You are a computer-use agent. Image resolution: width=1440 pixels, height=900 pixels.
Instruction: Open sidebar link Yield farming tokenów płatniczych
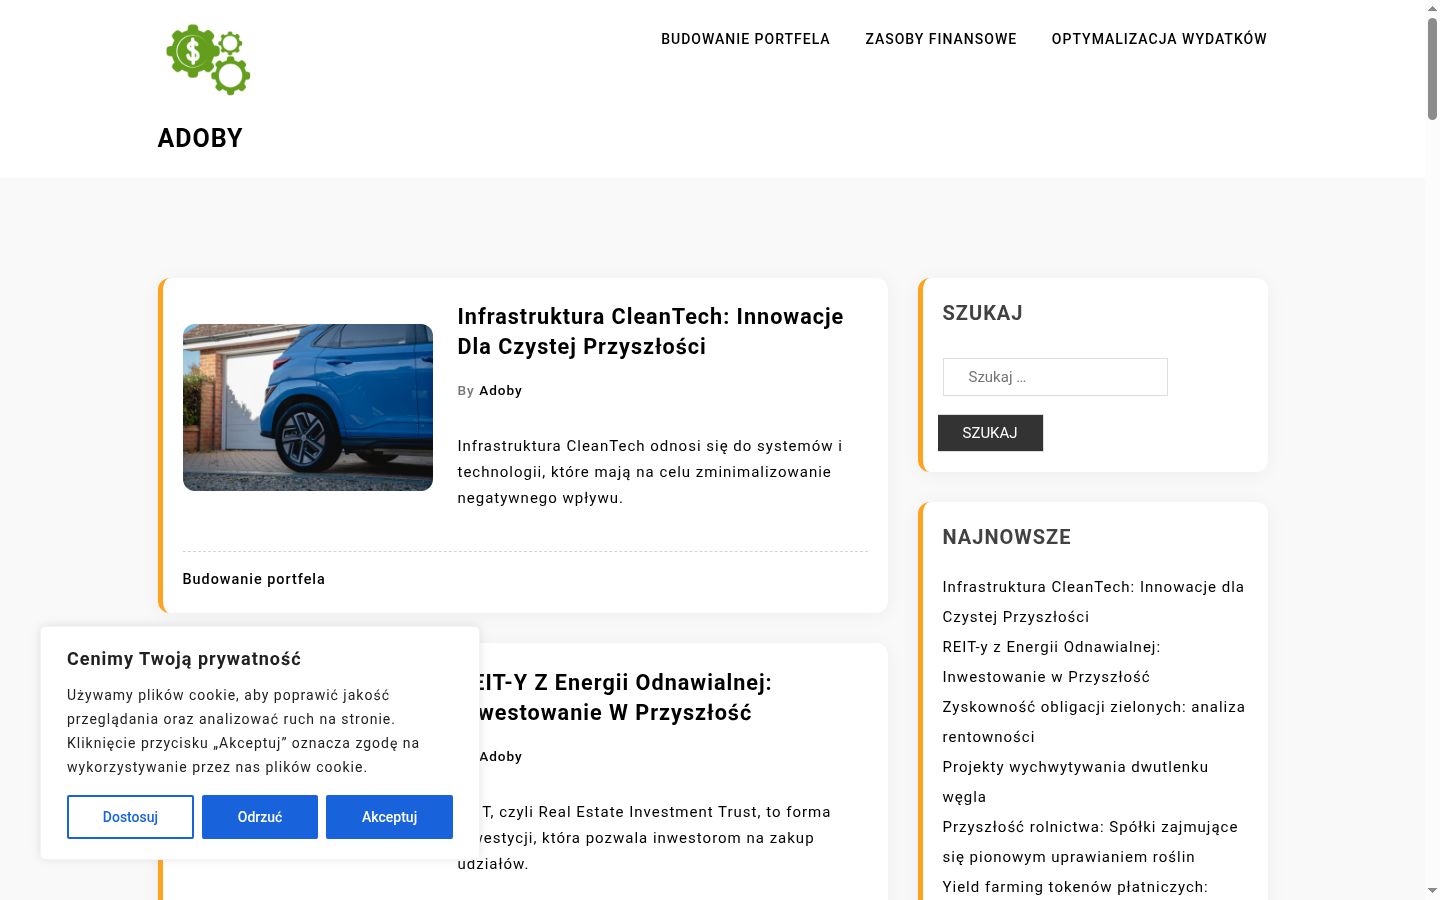(x=1075, y=887)
